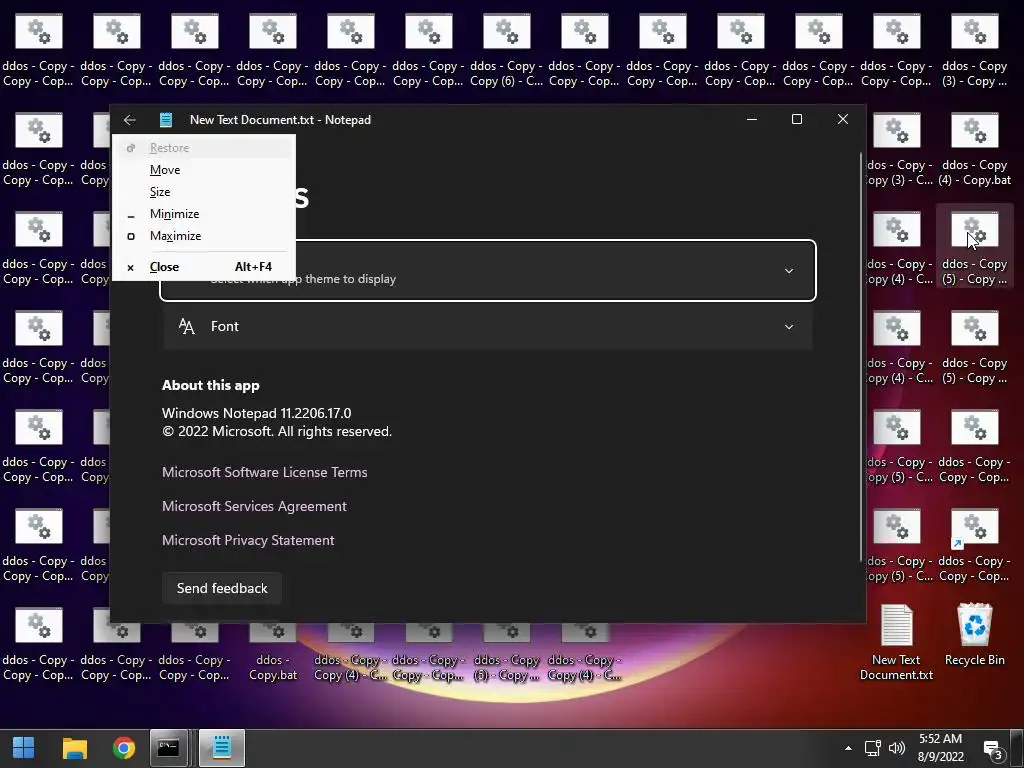The width and height of the screenshot is (1024, 768).
Task: Click the Windows Notepad 11.2206.17.0 version text
Action: tap(257, 413)
